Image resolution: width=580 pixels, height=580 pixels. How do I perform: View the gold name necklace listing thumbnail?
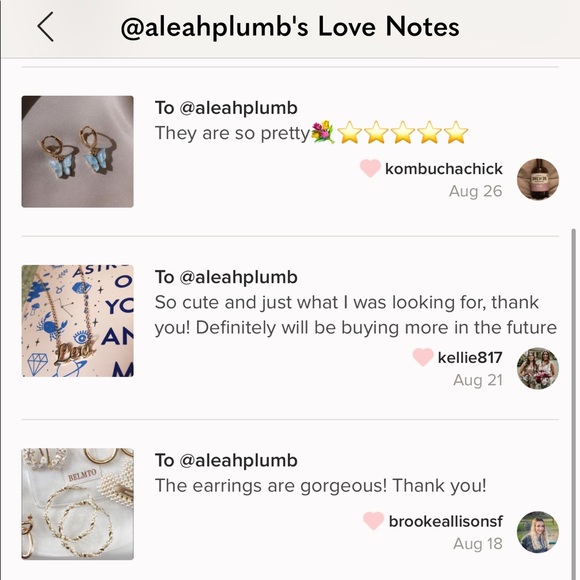[x=78, y=321]
